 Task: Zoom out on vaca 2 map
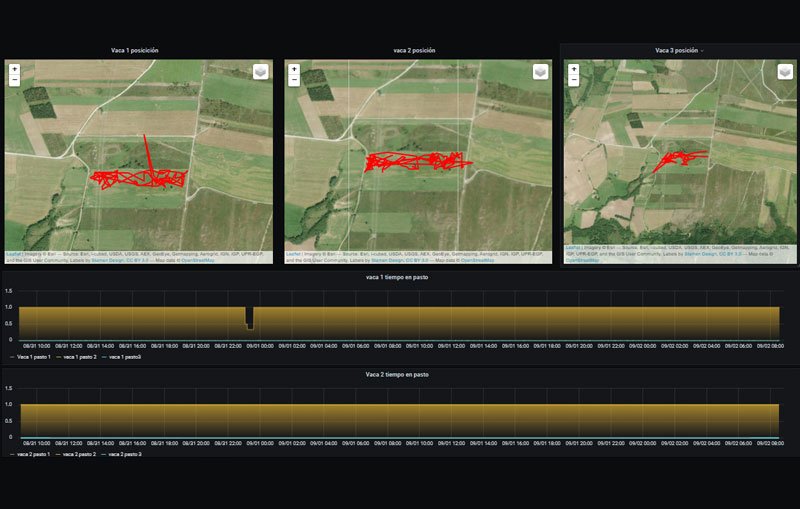pyautogui.click(x=293, y=80)
